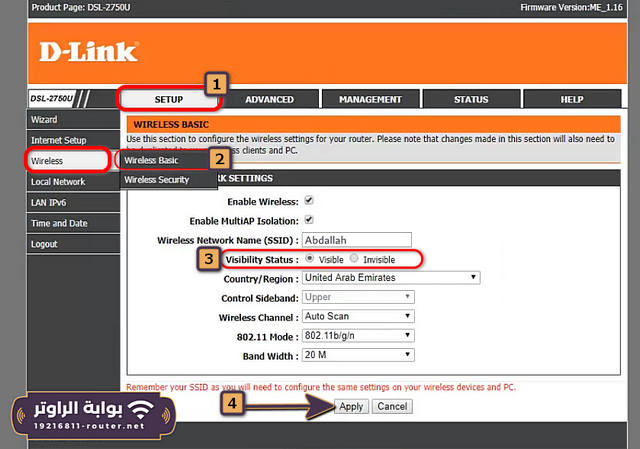Switch to the ADVANCED tab
The height and width of the screenshot is (449, 640).
click(269, 99)
